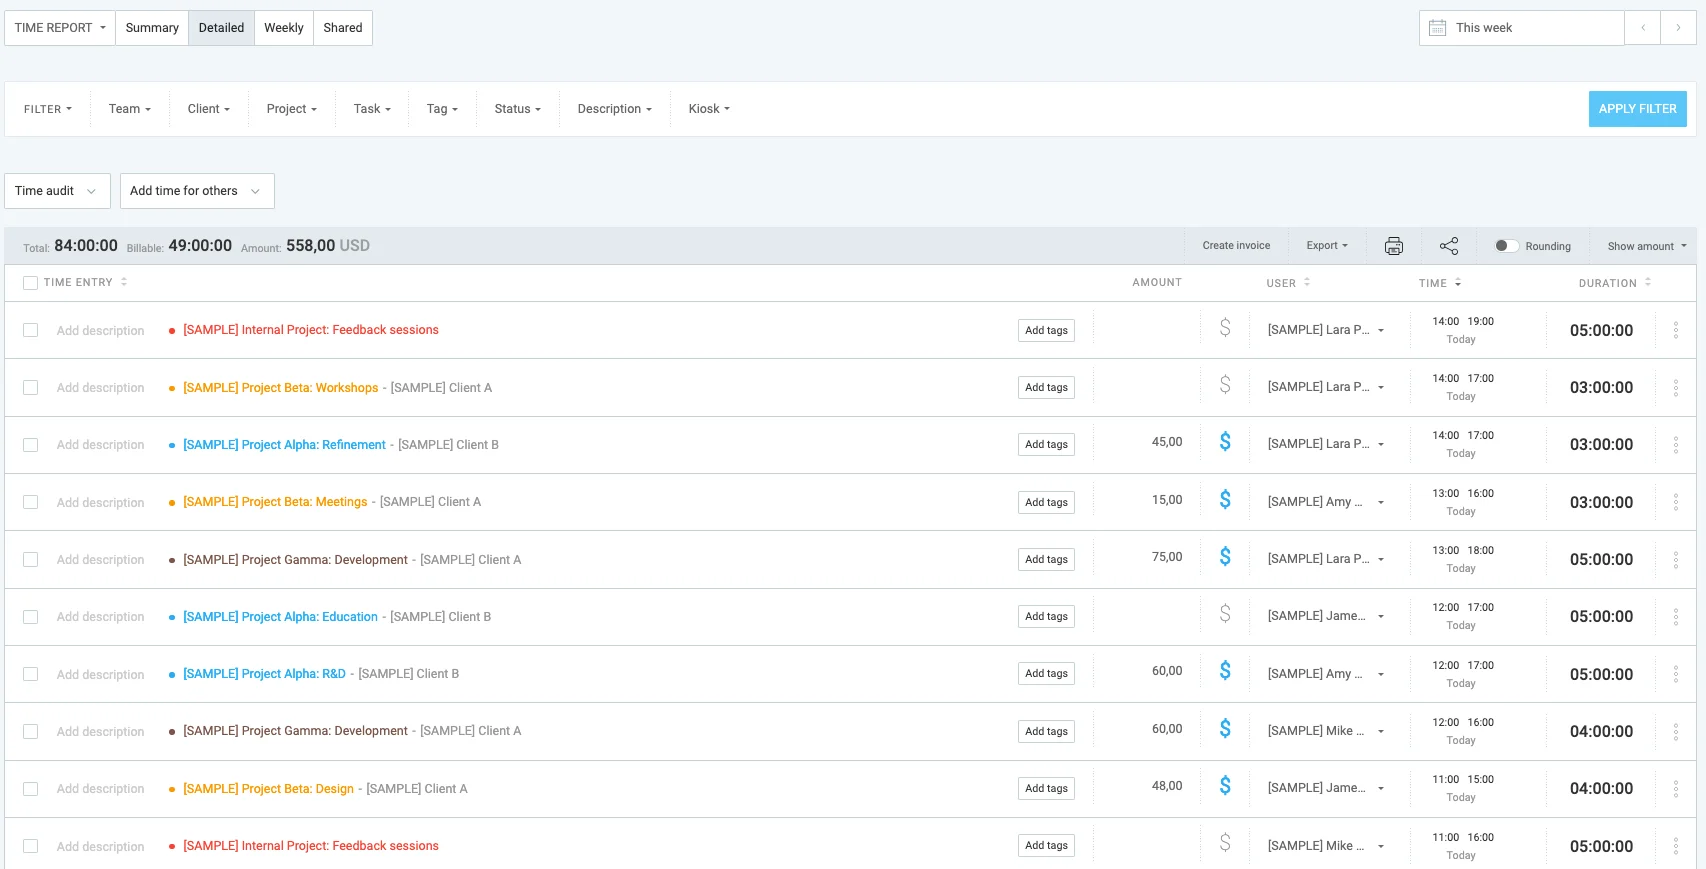
Task: Toggle billable dollar icon for Project Beta: Design
Action: [x=1225, y=786]
